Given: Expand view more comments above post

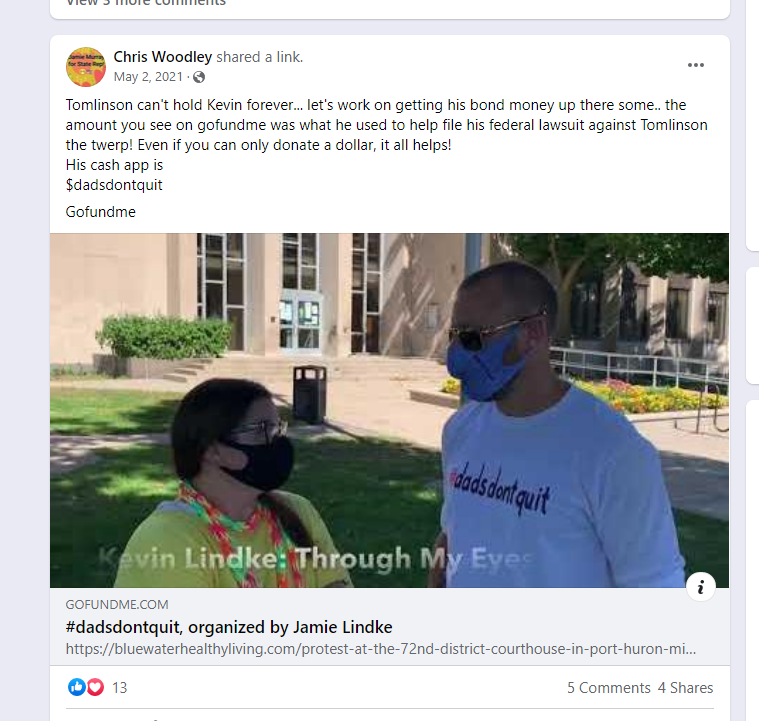Looking at the screenshot, I should (x=146, y=2).
